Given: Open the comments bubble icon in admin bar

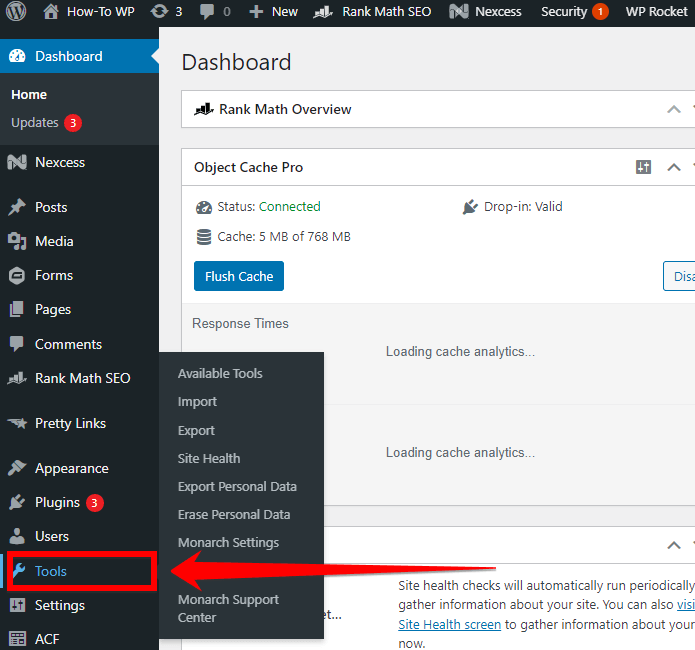Looking at the screenshot, I should (x=209, y=12).
